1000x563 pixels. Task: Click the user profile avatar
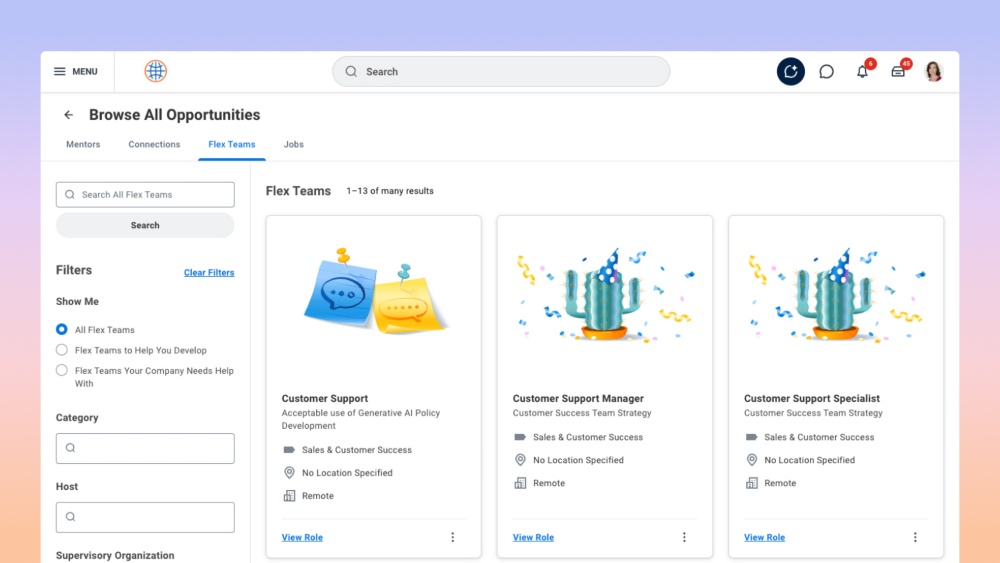coord(934,71)
